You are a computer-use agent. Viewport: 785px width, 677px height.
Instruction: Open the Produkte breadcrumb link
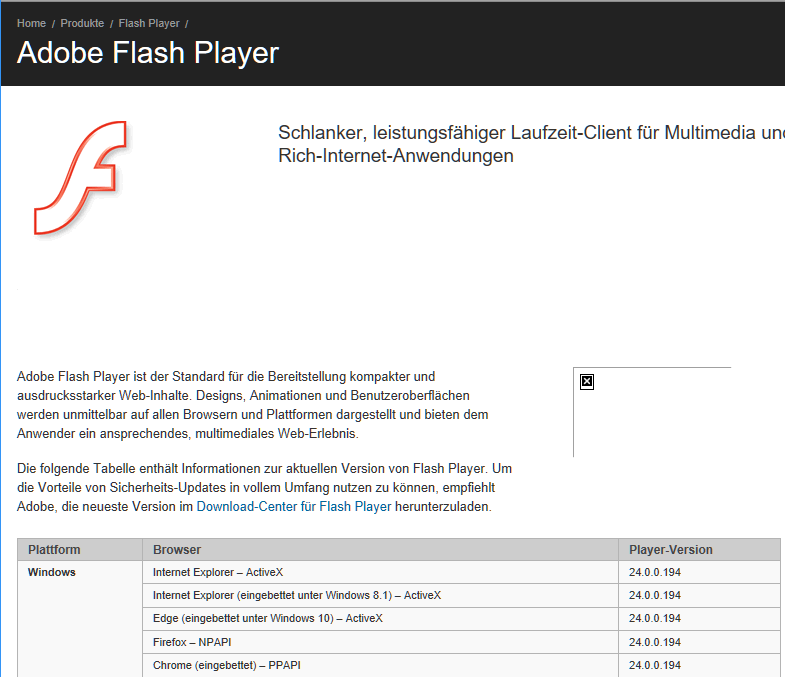(x=82, y=24)
